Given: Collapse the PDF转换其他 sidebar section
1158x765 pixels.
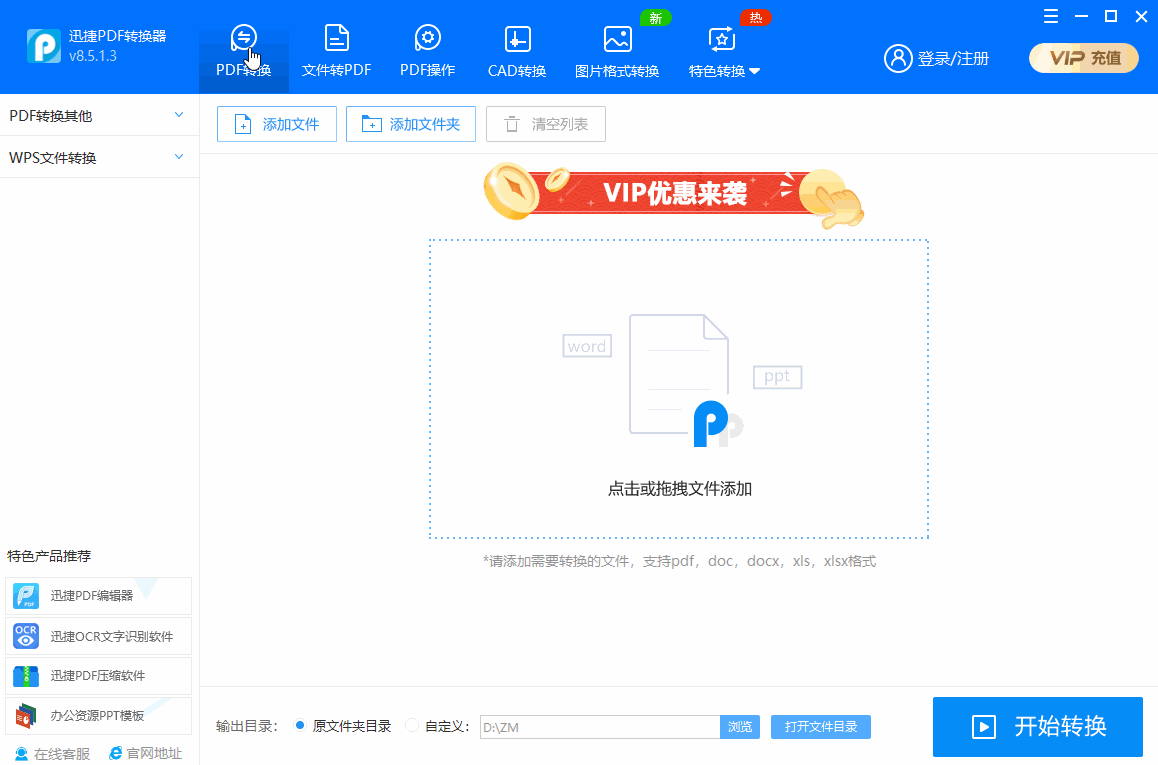Looking at the screenshot, I should (98, 115).
